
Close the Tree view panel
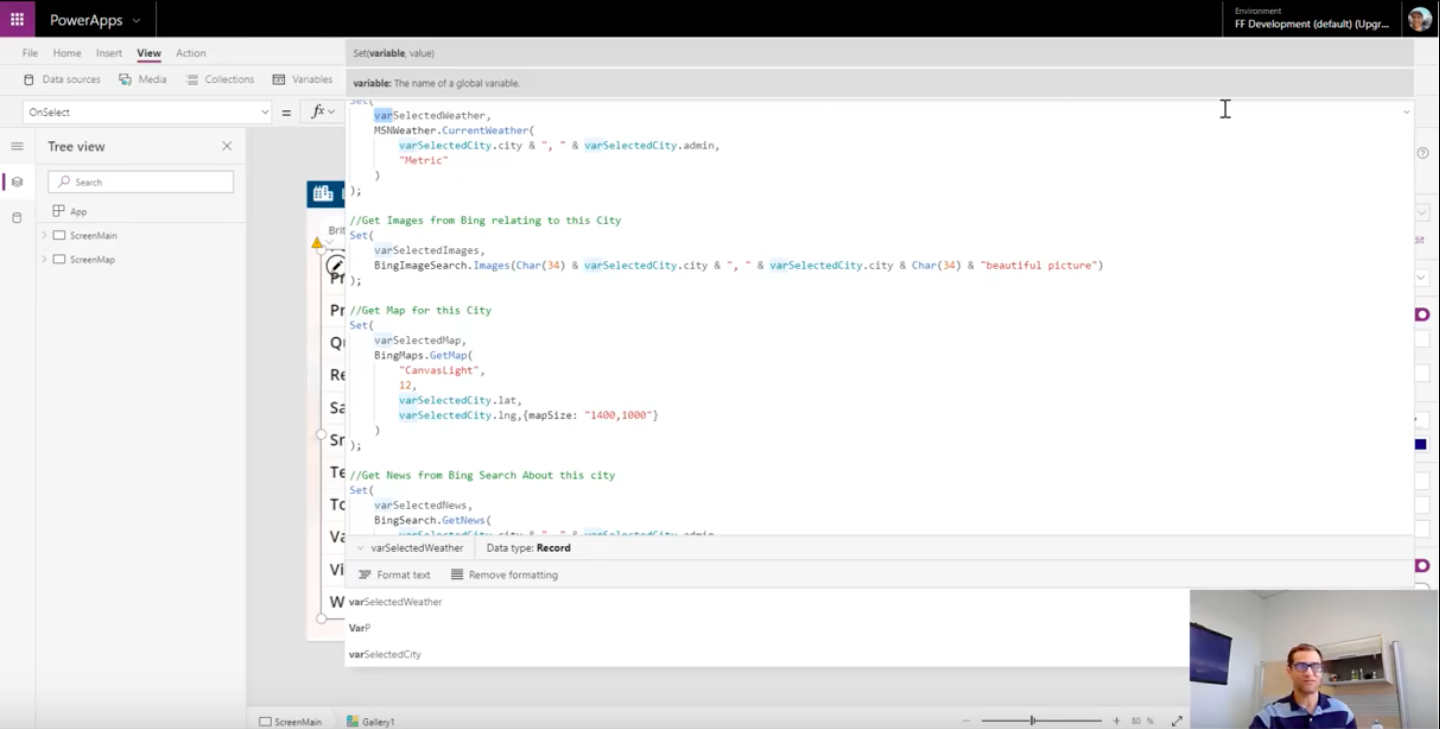[227, 146]
